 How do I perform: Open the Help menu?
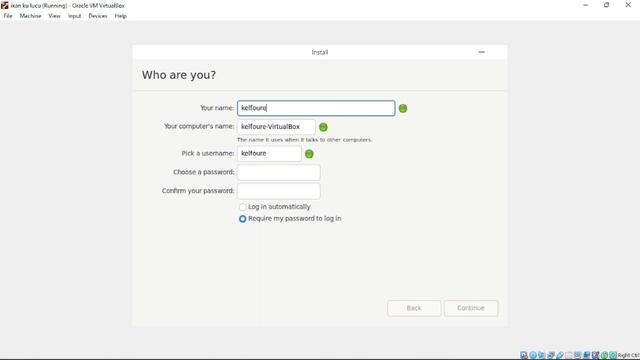click(x=120, y=16)
